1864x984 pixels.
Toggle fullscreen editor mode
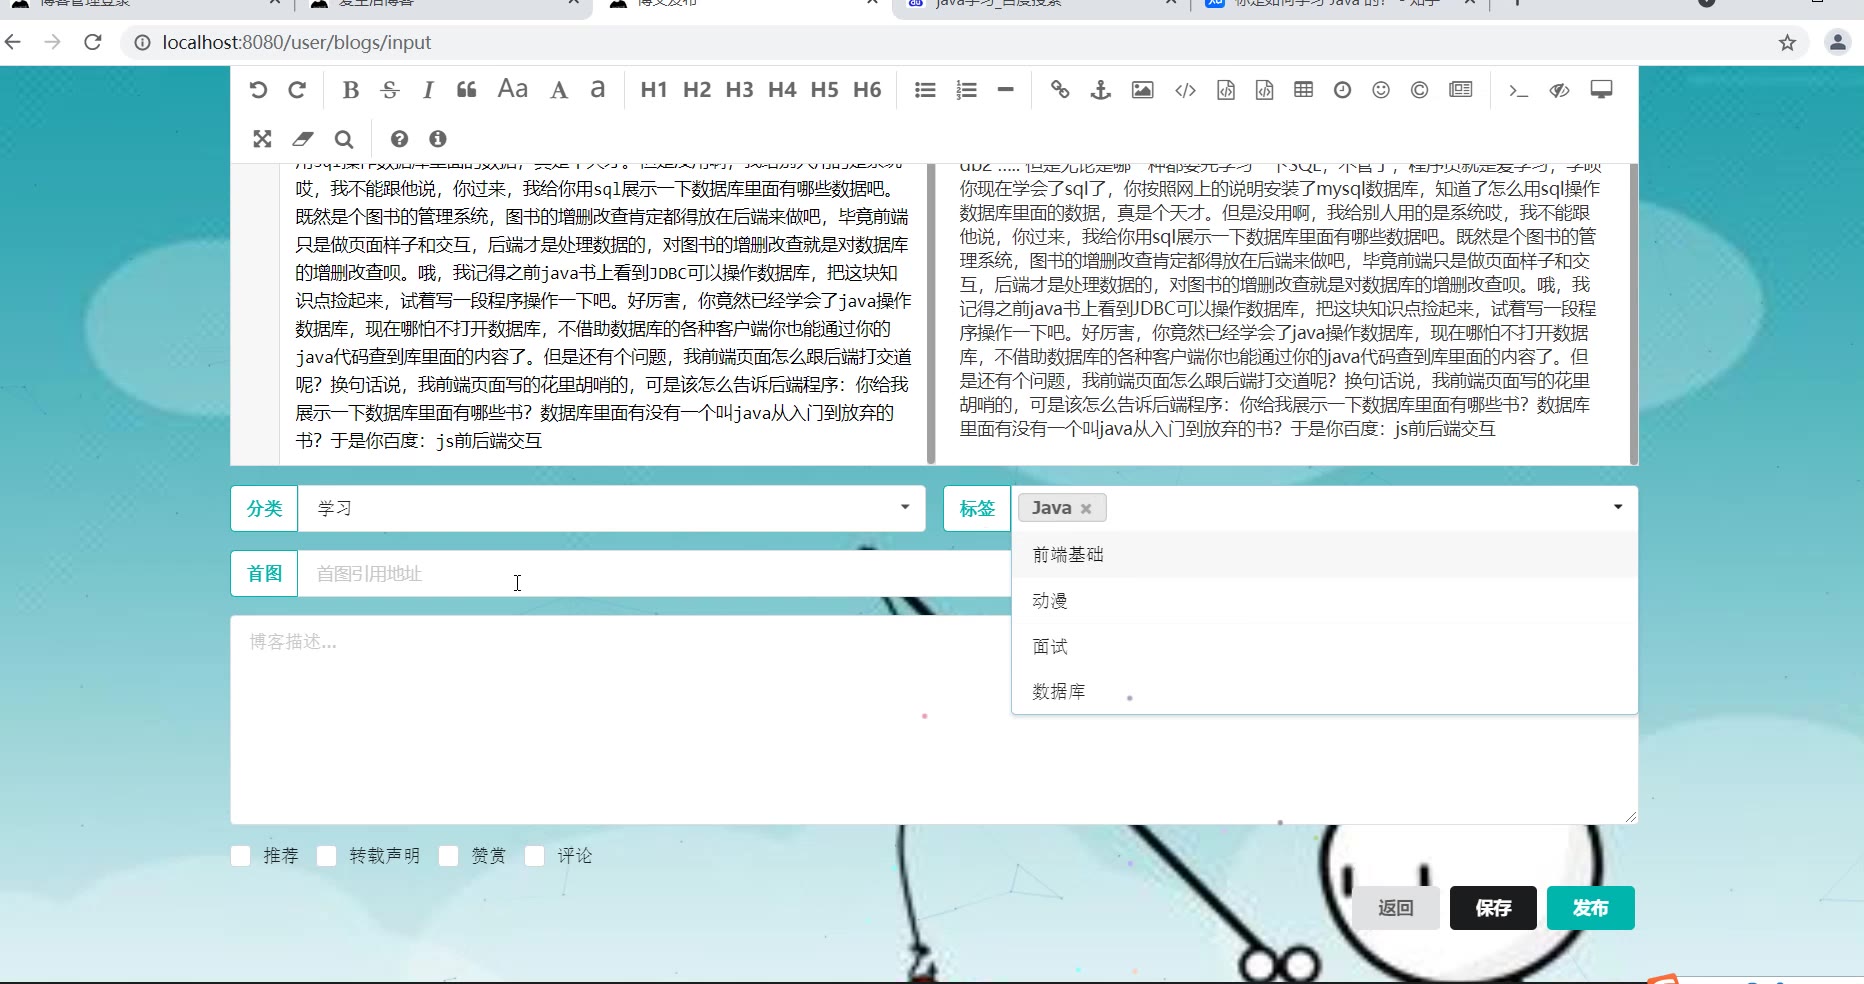tap(262, 139)
